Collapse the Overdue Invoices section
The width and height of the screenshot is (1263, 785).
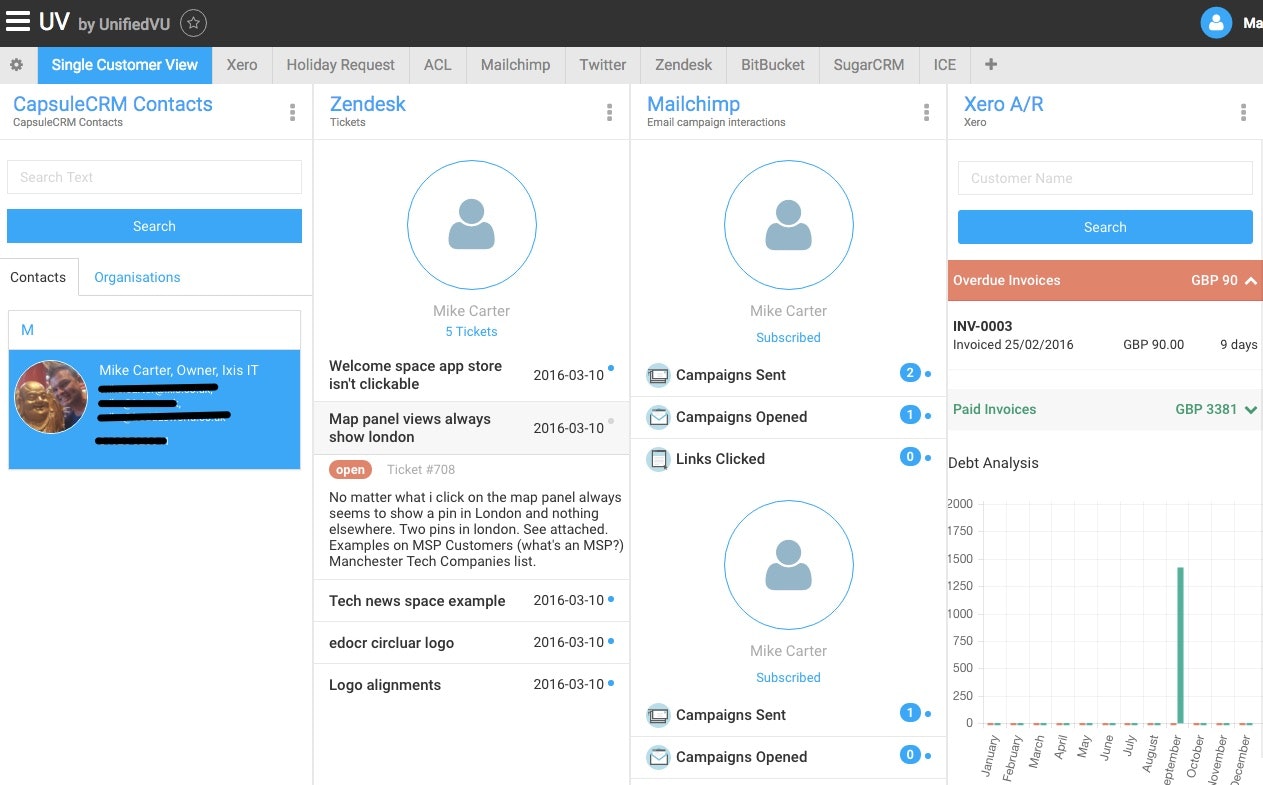[1250, 281]
